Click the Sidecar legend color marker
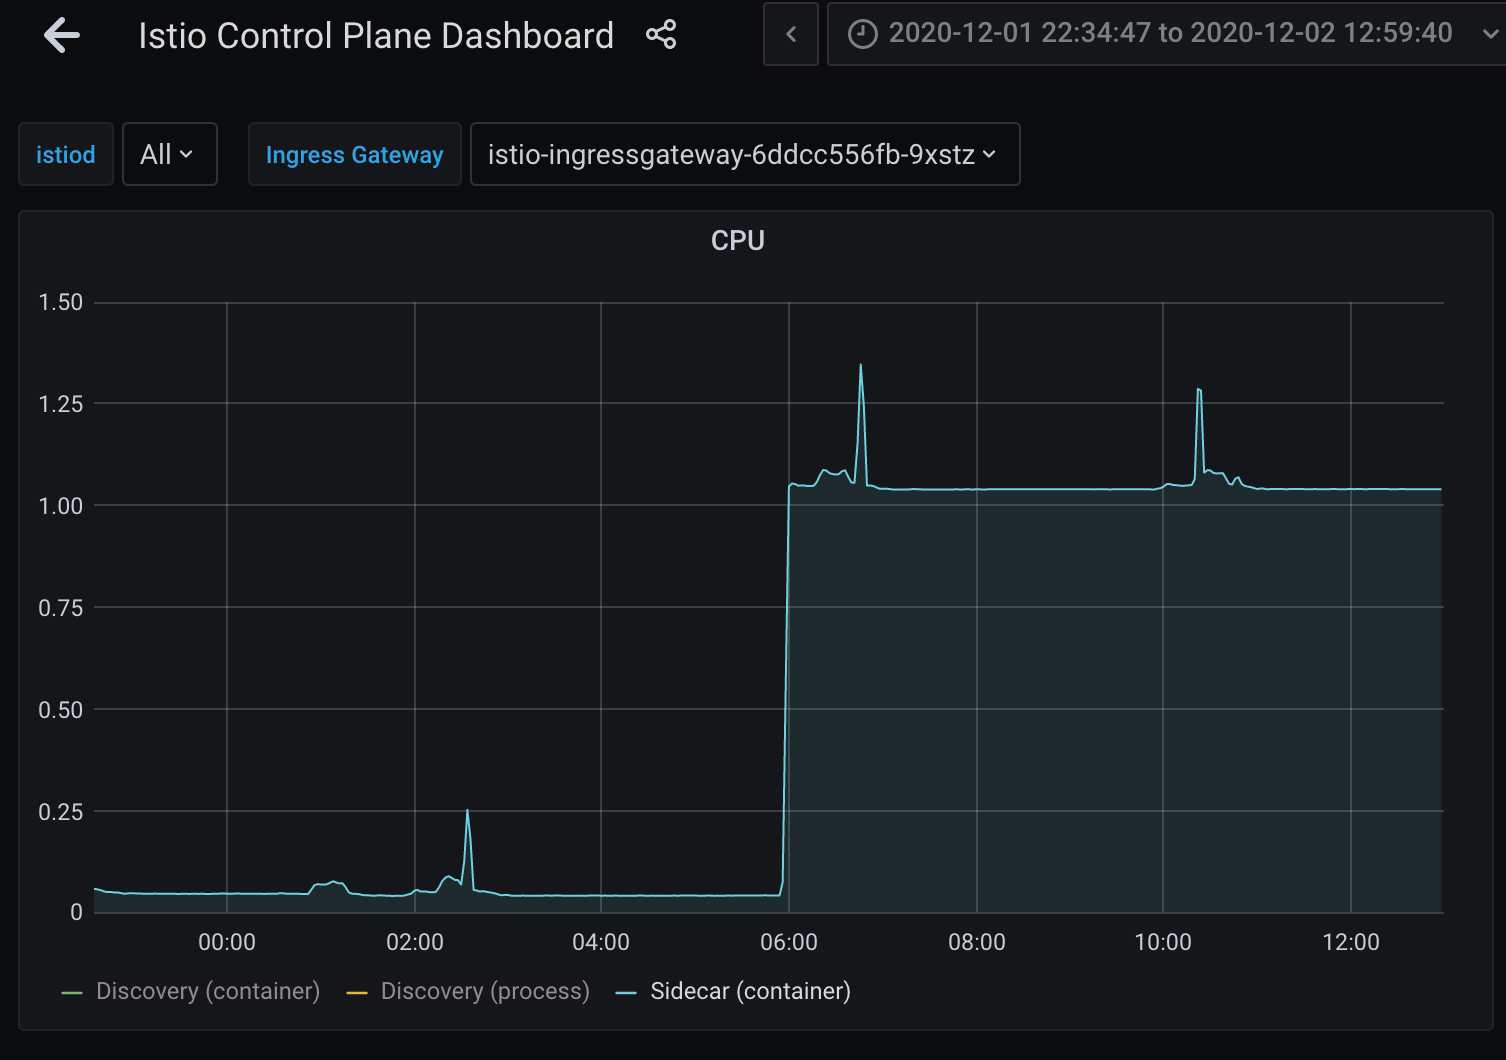The image size is (1506, 1060). click(625, 991)
